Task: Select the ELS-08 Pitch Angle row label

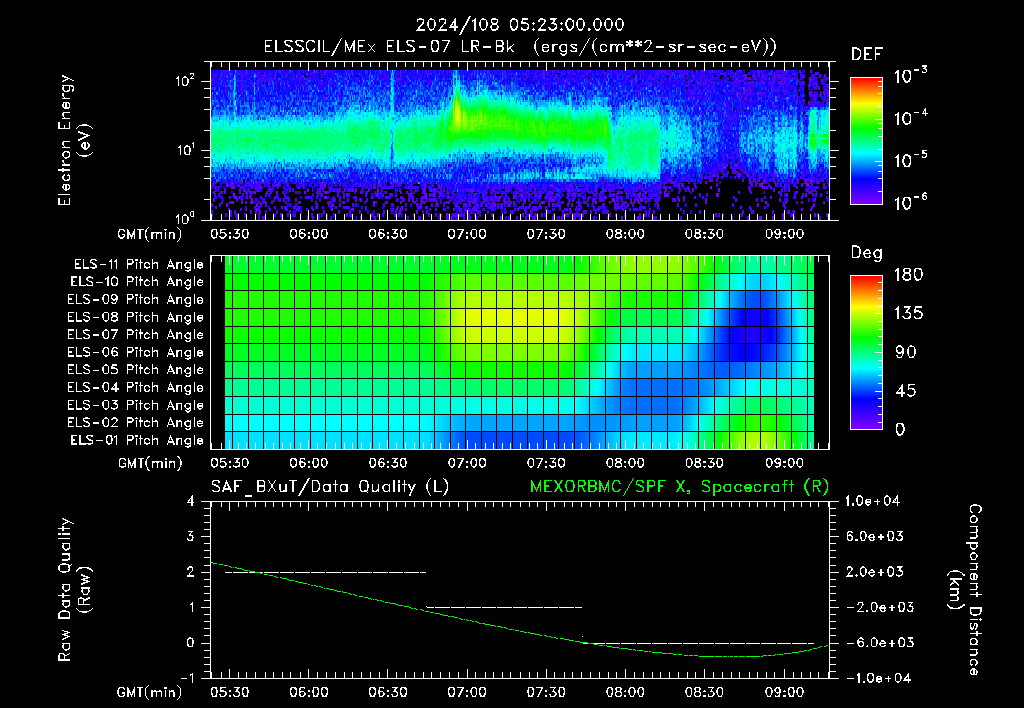Action: (x=136, y=317)
